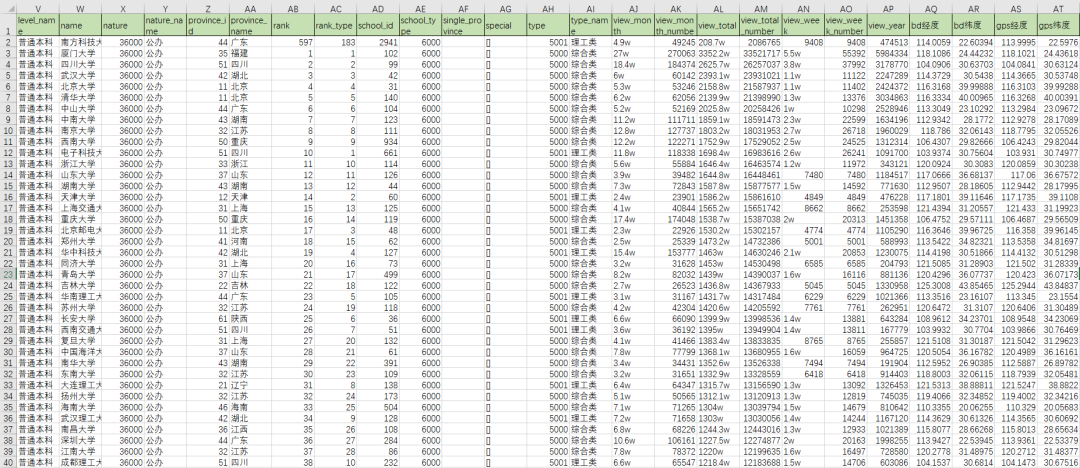Click the single_province header cell
The height and width of the screenshot is (468, 1080).
pos(462,25)
